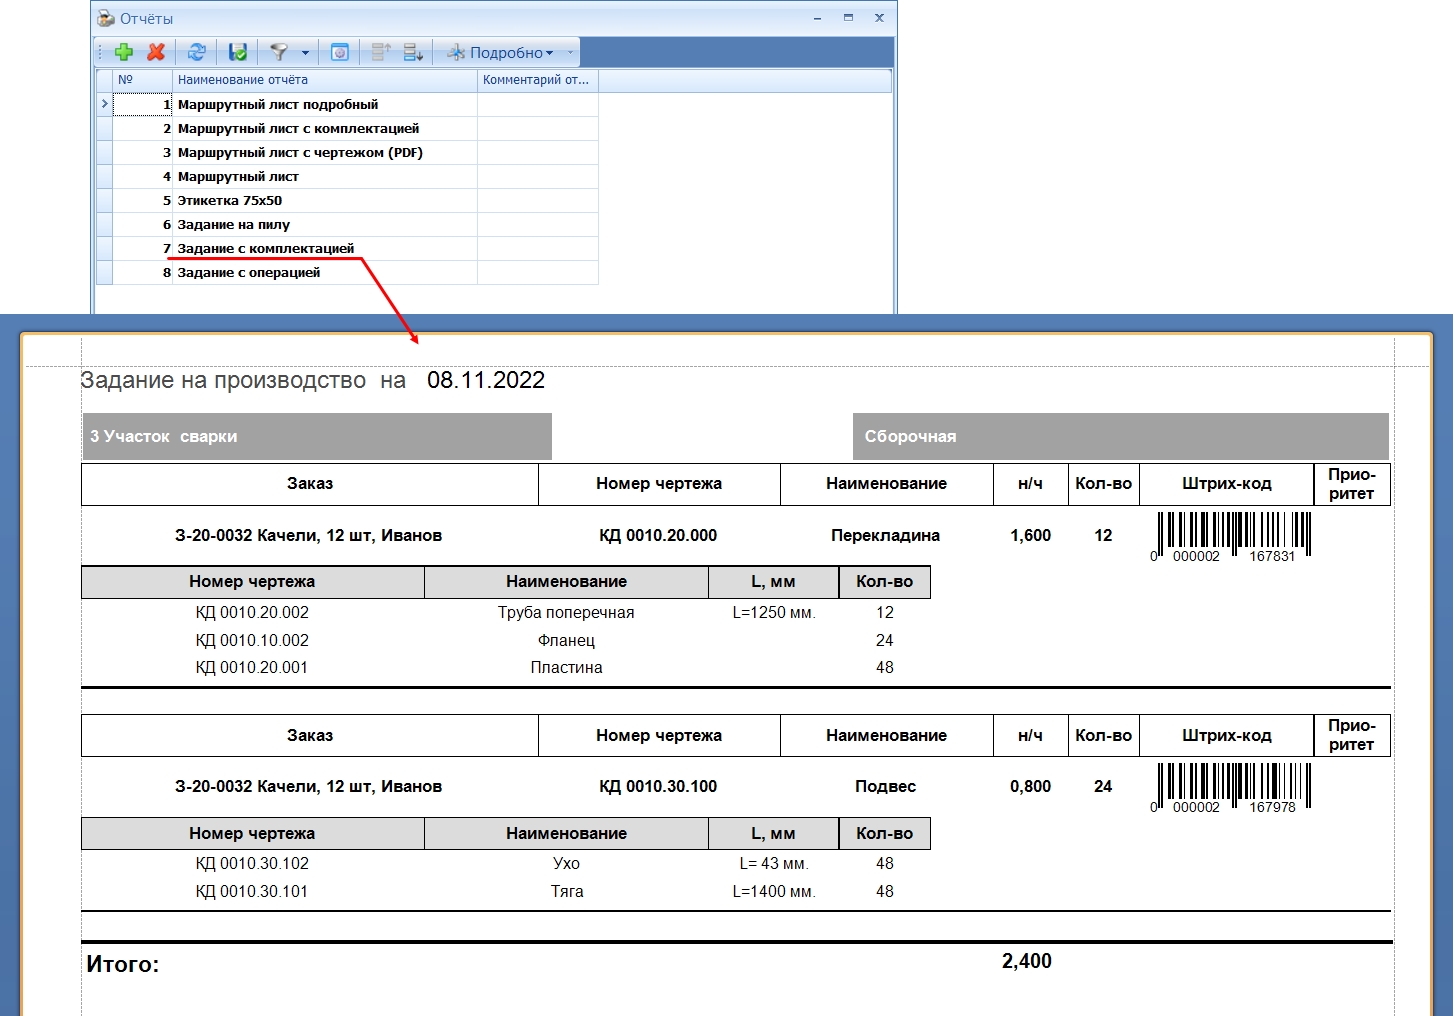
Task: Save changes with the floppy disk icon
Action: pos(238,52)
